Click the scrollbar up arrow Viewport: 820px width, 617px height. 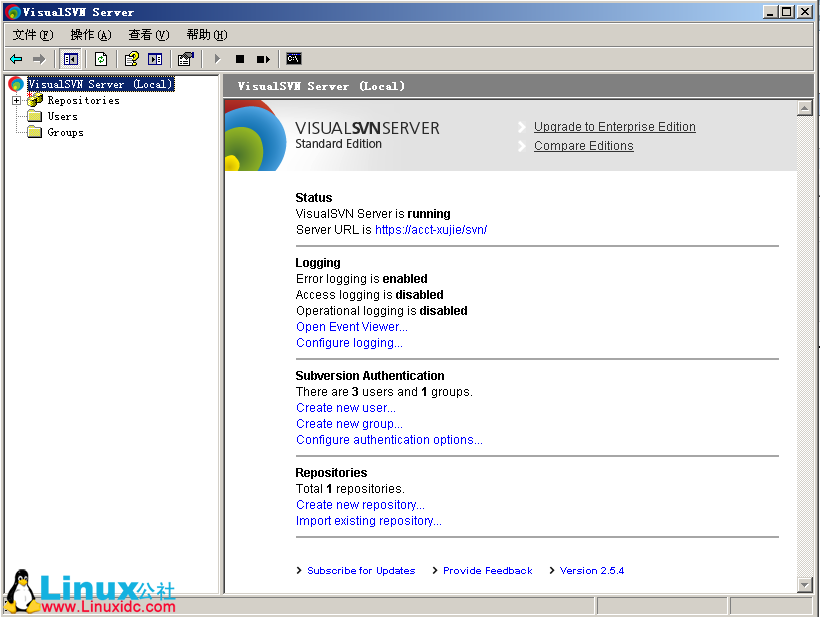click(x=804, y=108)
